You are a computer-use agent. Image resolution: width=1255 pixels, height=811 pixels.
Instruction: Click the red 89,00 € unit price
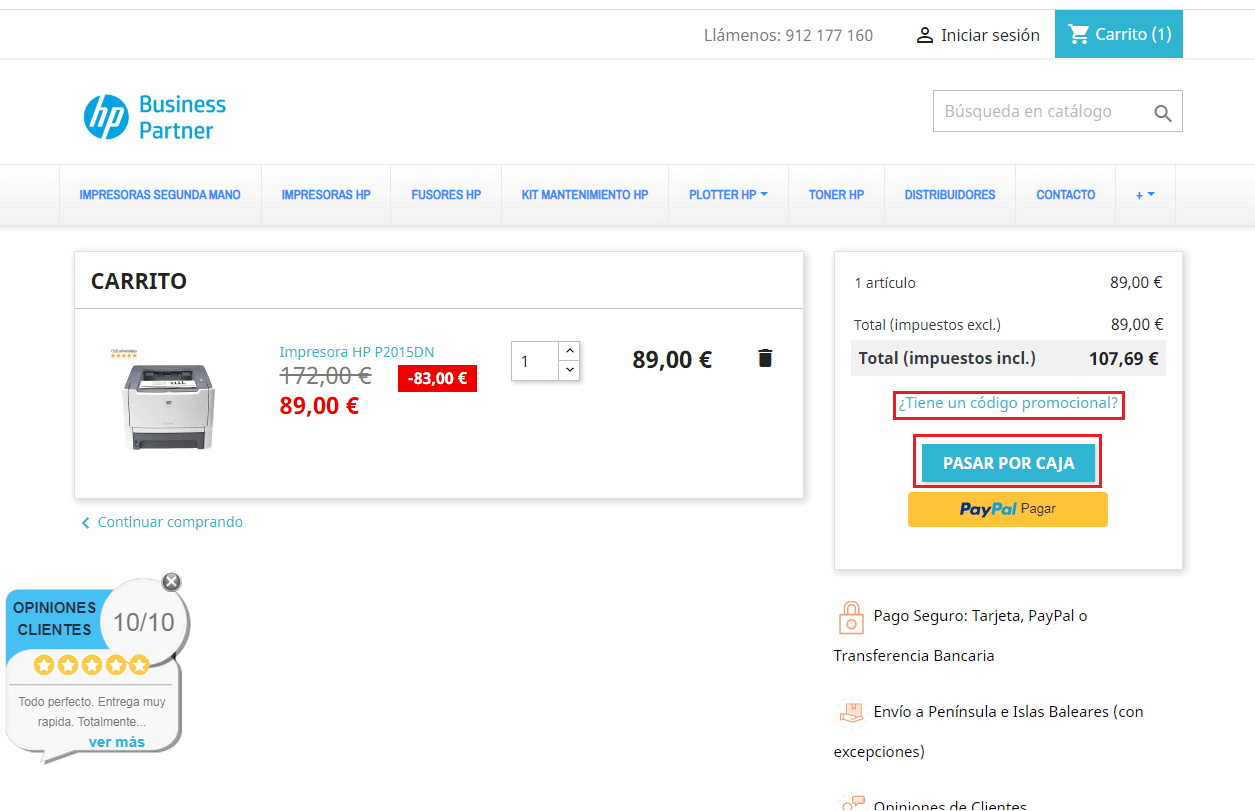coord(319,405)
